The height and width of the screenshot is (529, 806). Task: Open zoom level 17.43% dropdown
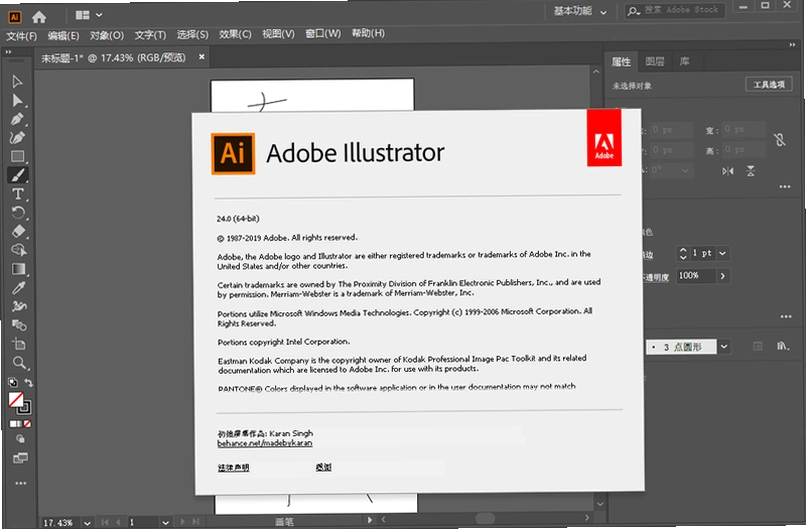(87, 523)
